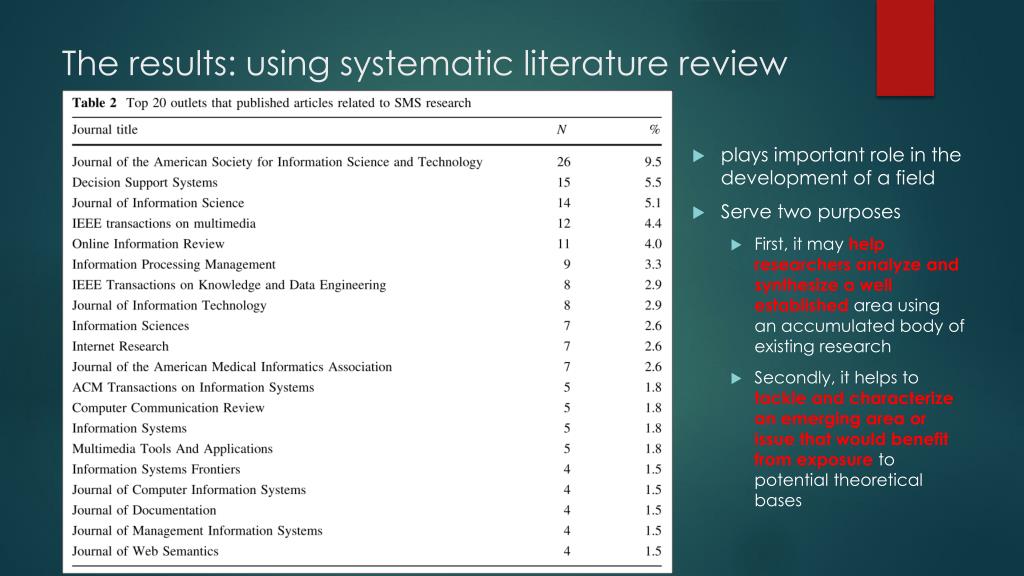Select the N value "9" for Information Processing Management

[567, 264]
